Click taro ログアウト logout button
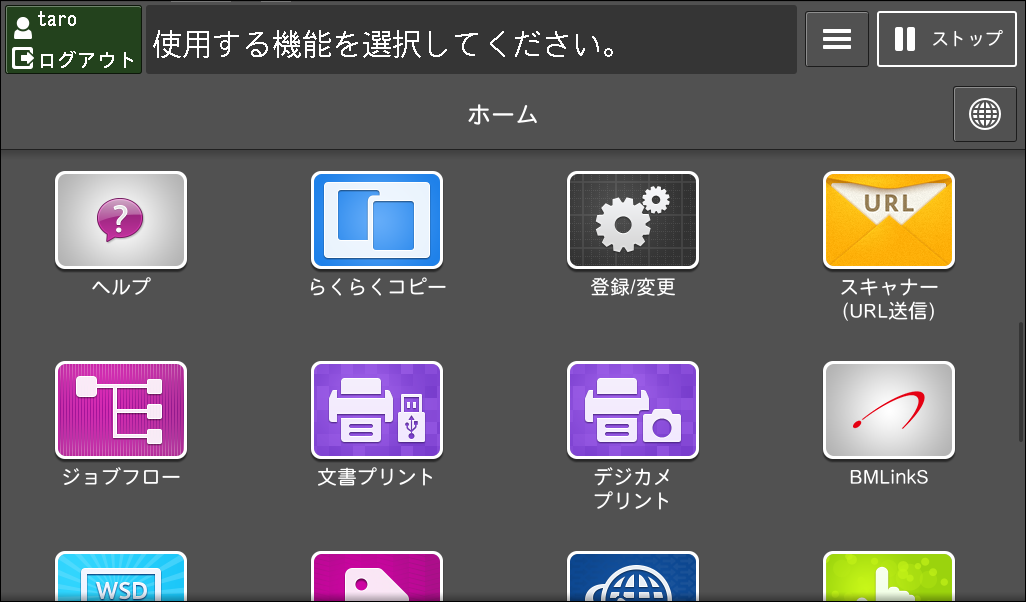 point(74,39)
